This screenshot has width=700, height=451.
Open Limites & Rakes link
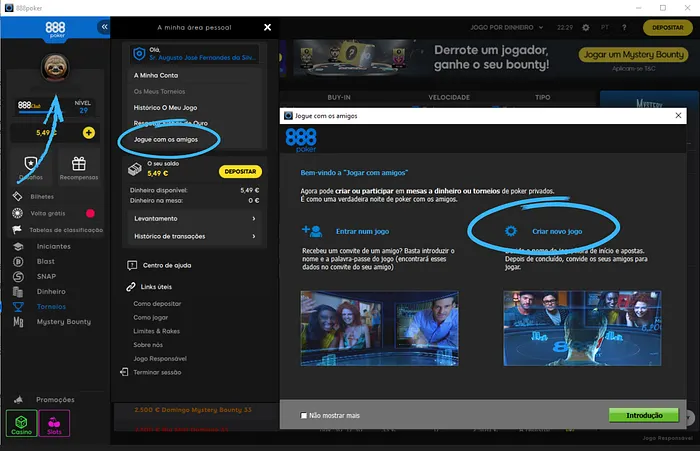pyautogui.click(x=156, y=331)
